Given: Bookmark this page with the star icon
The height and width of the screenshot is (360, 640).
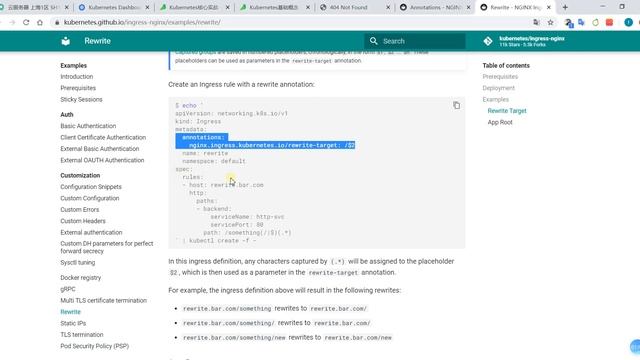Looking at the screenshot, I should click(x=550, y=22).
